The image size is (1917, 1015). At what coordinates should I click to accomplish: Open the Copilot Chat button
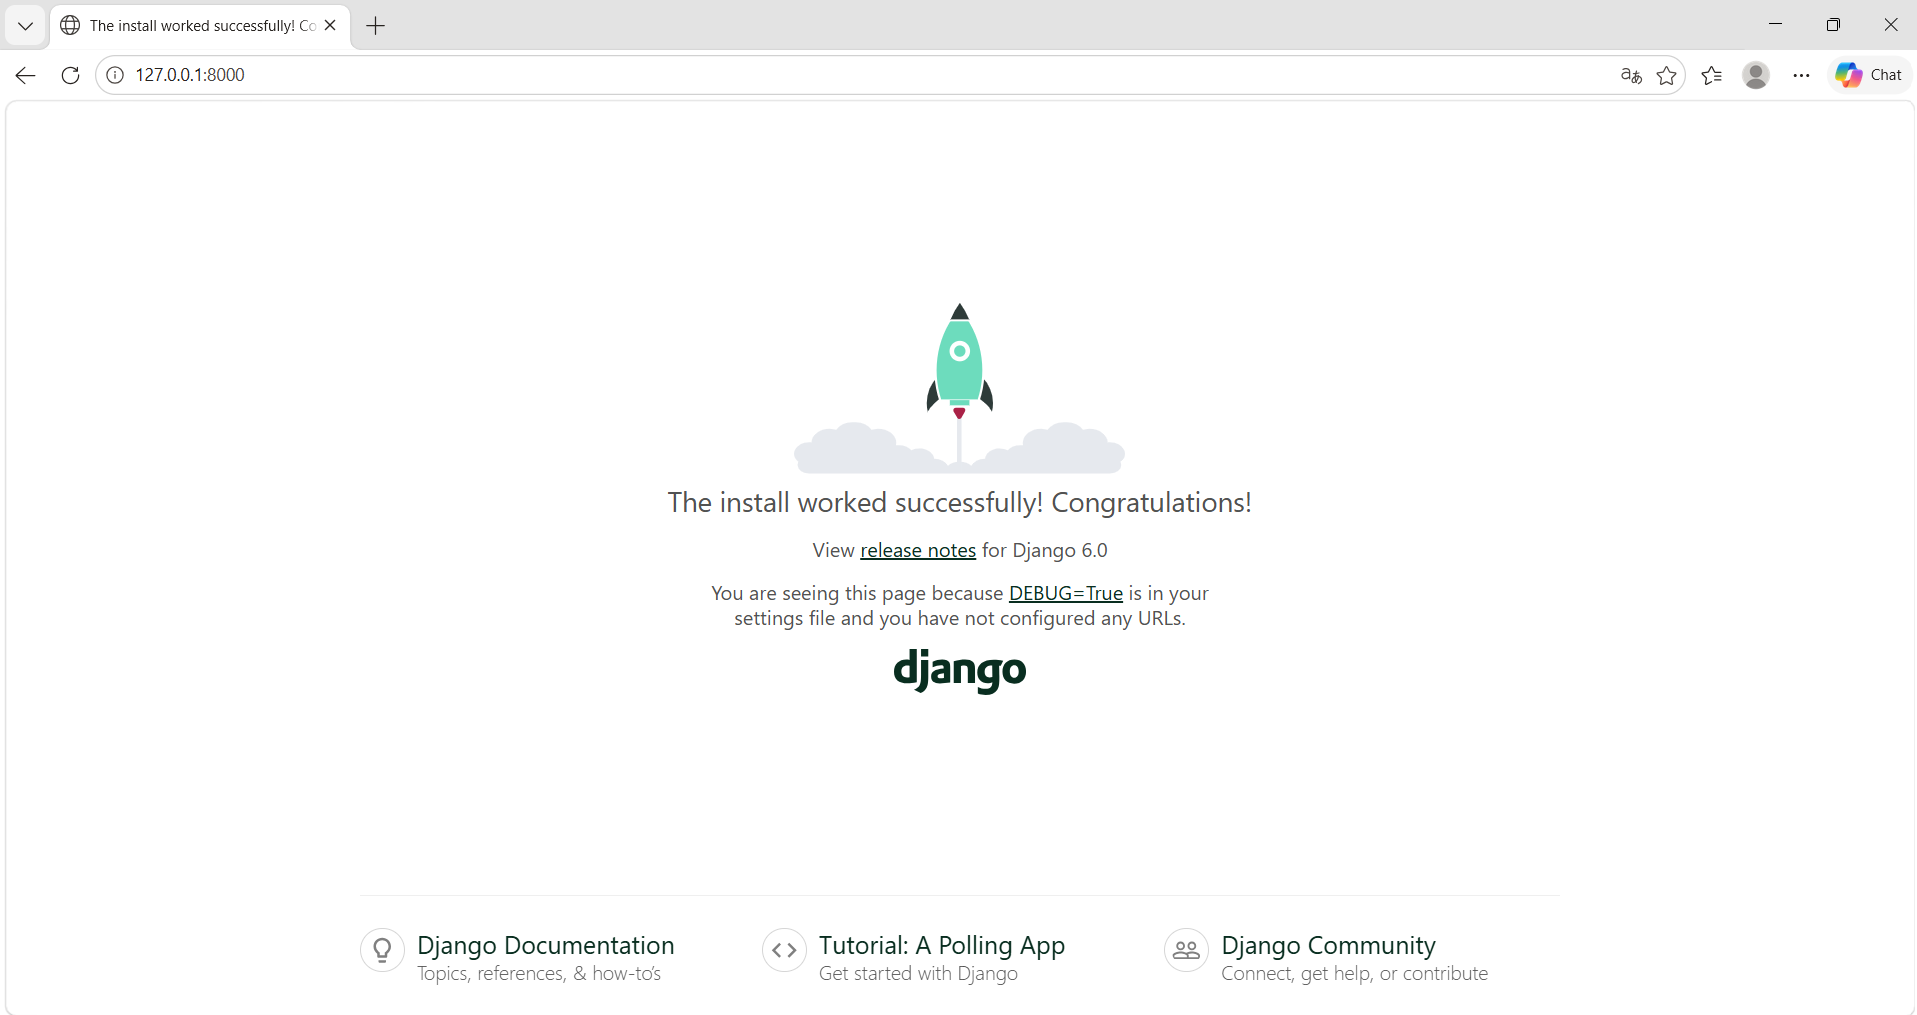tap(1869, 75)
